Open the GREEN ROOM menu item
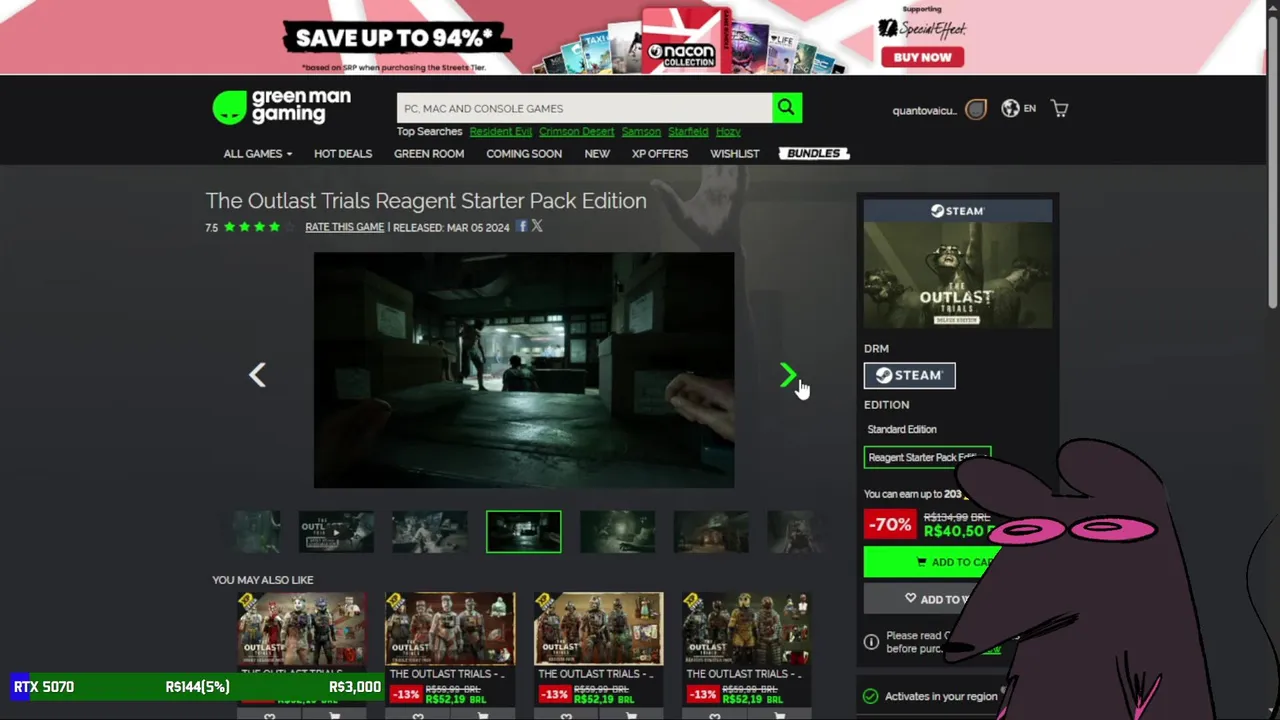The image size is (1280, 720). (x=429, y=154)
